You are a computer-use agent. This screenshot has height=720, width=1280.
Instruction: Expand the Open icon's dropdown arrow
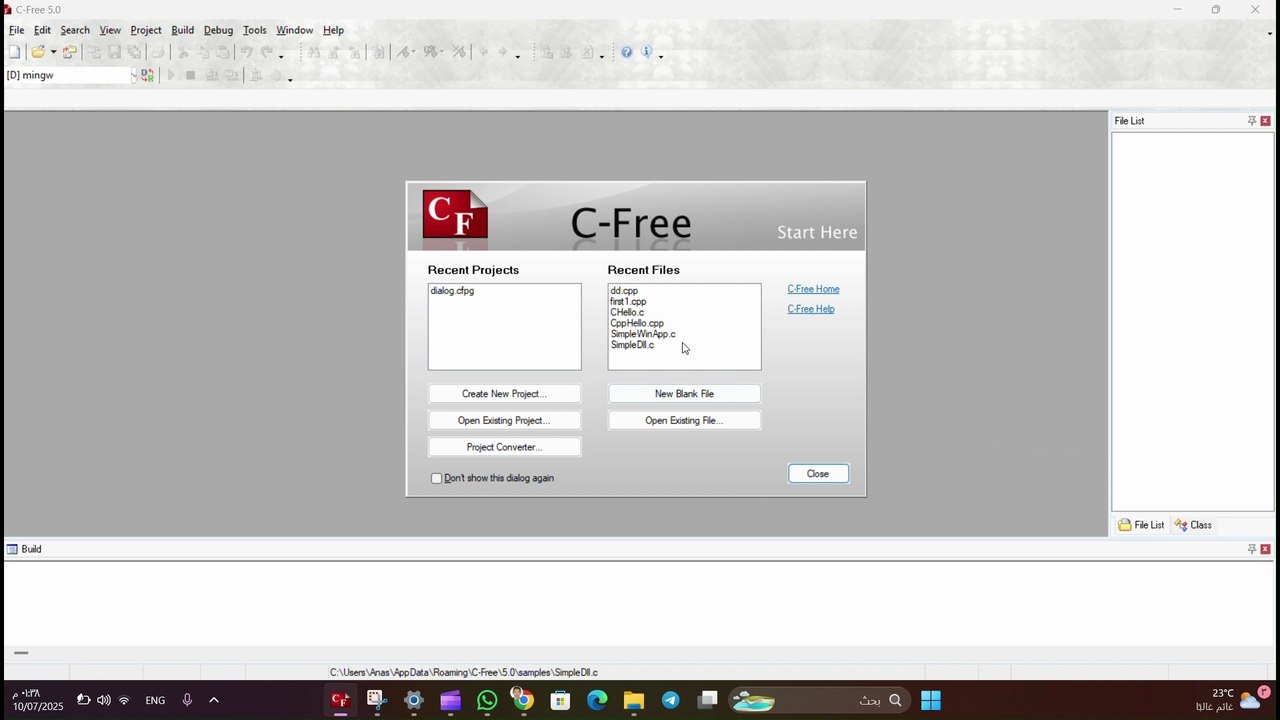[x=53, y=53]
